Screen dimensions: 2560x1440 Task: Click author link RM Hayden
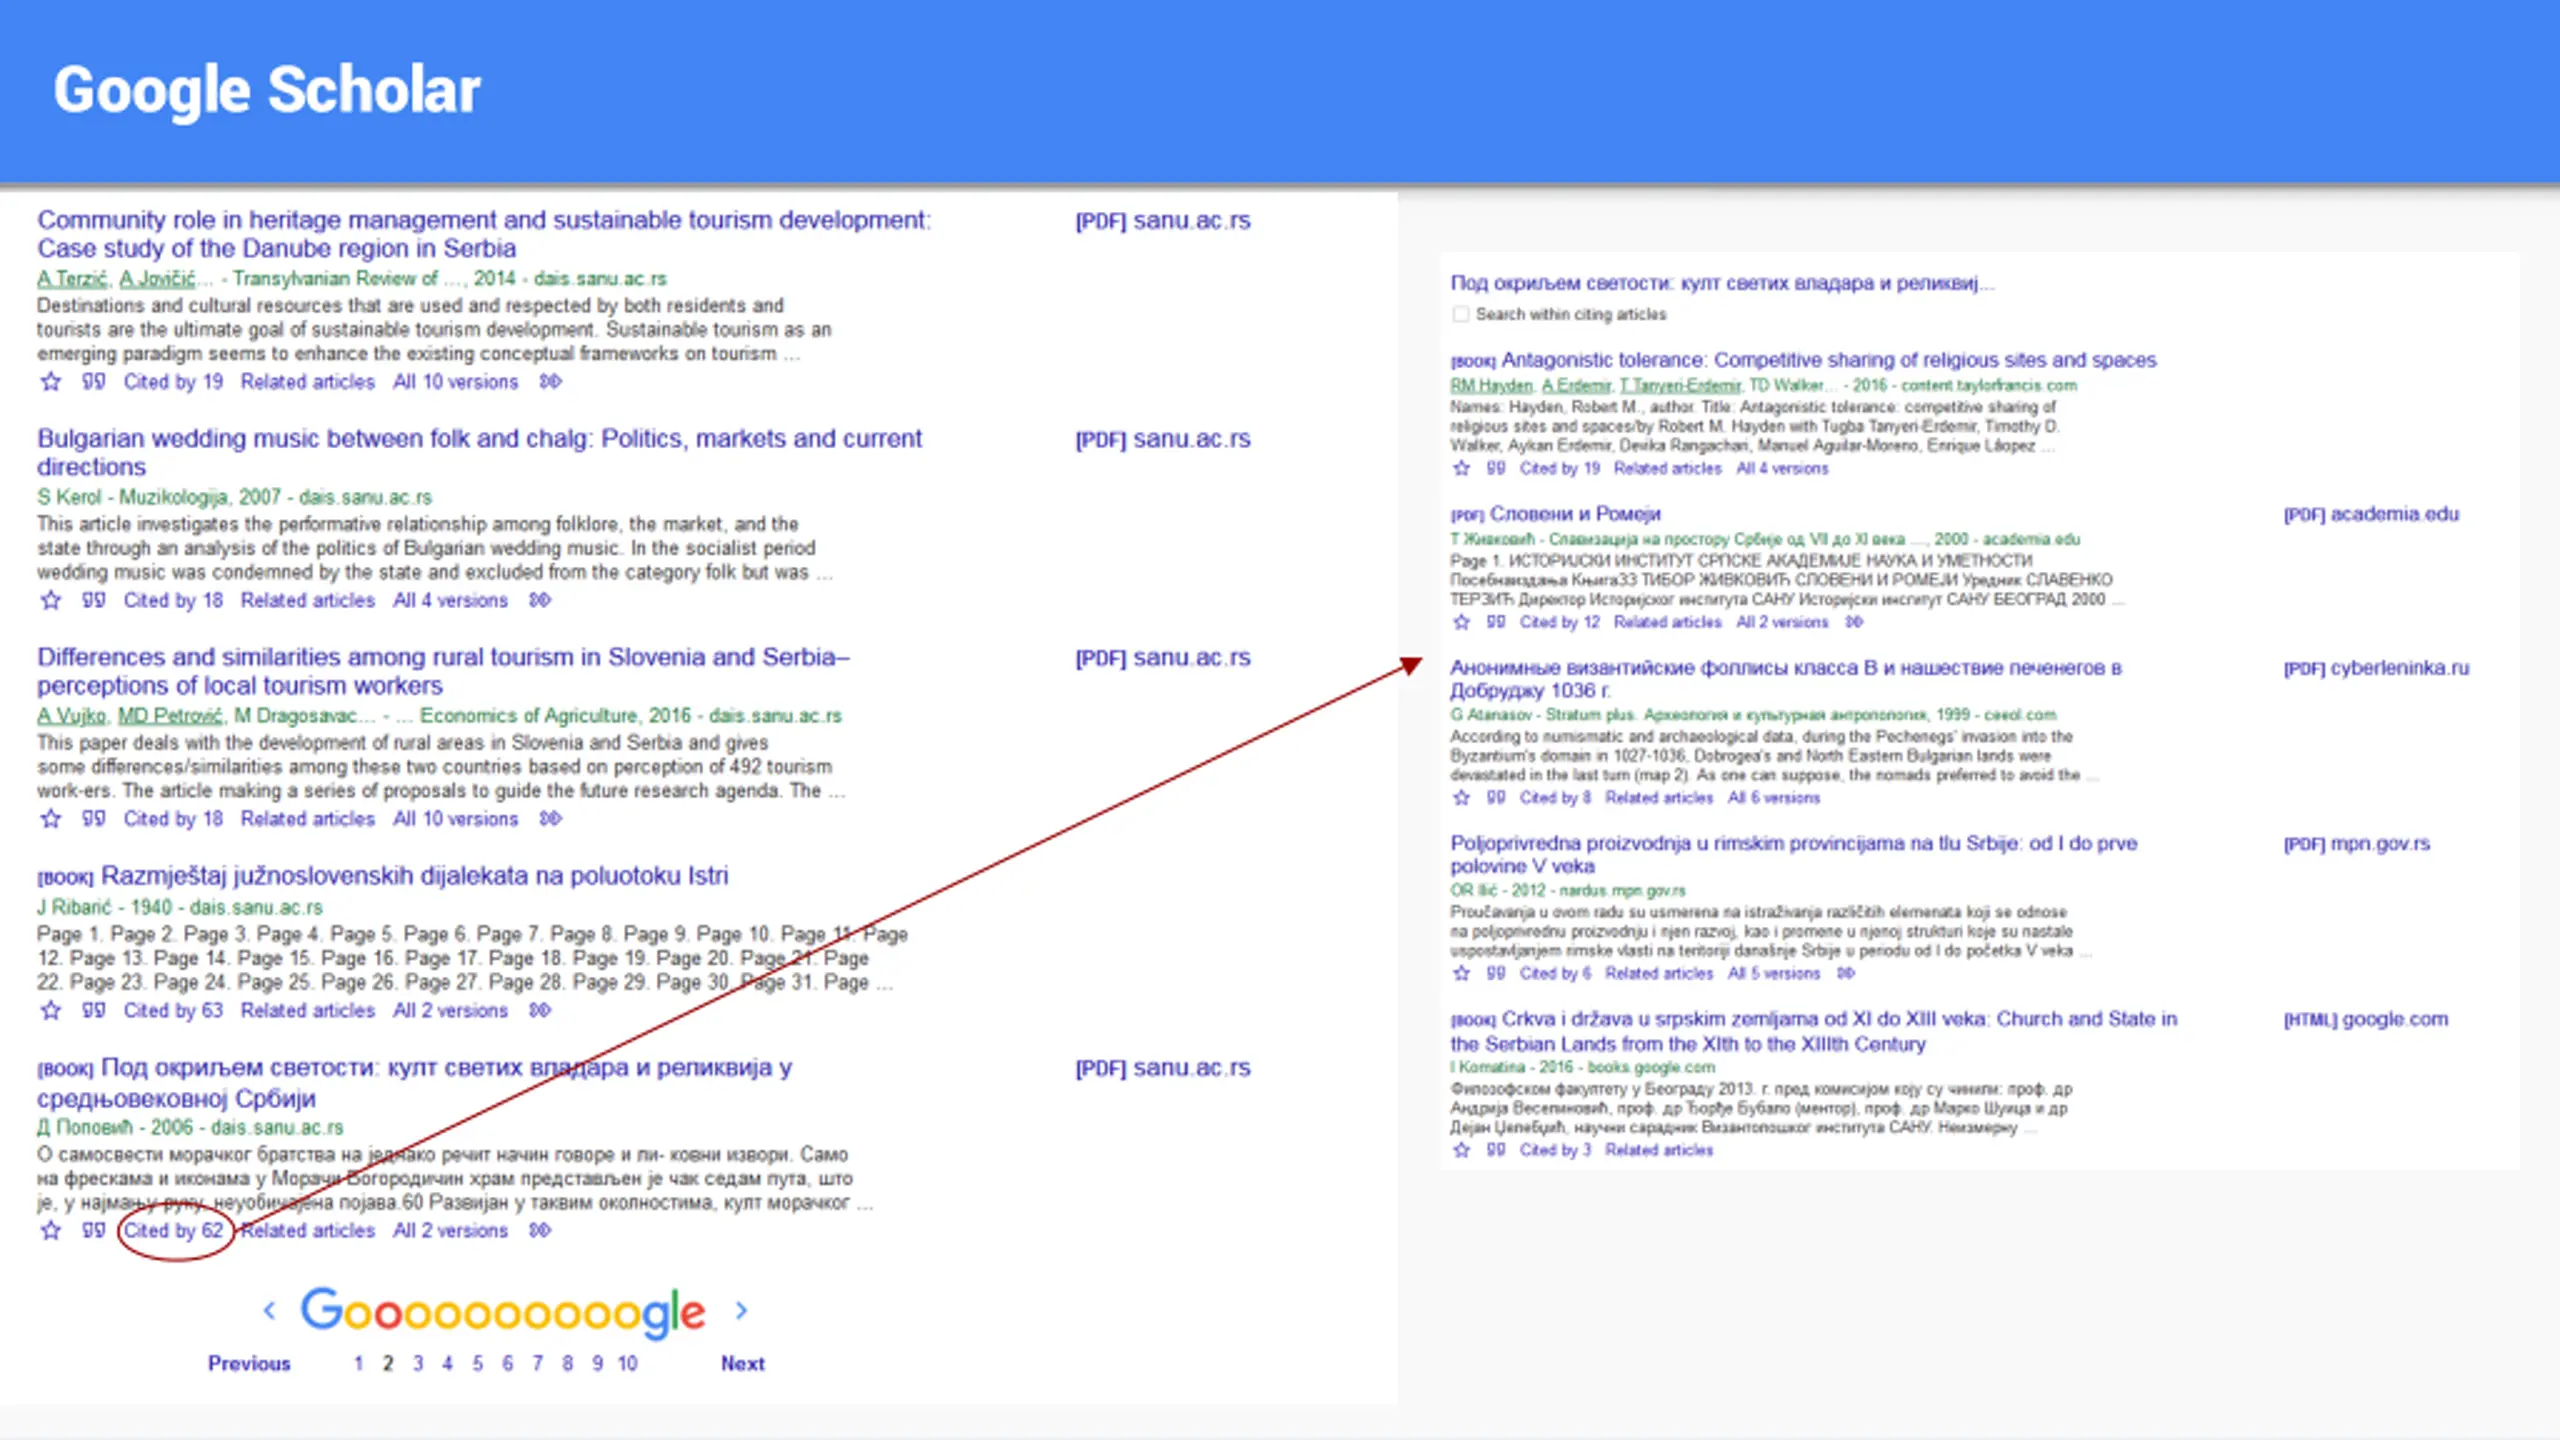1491,386
